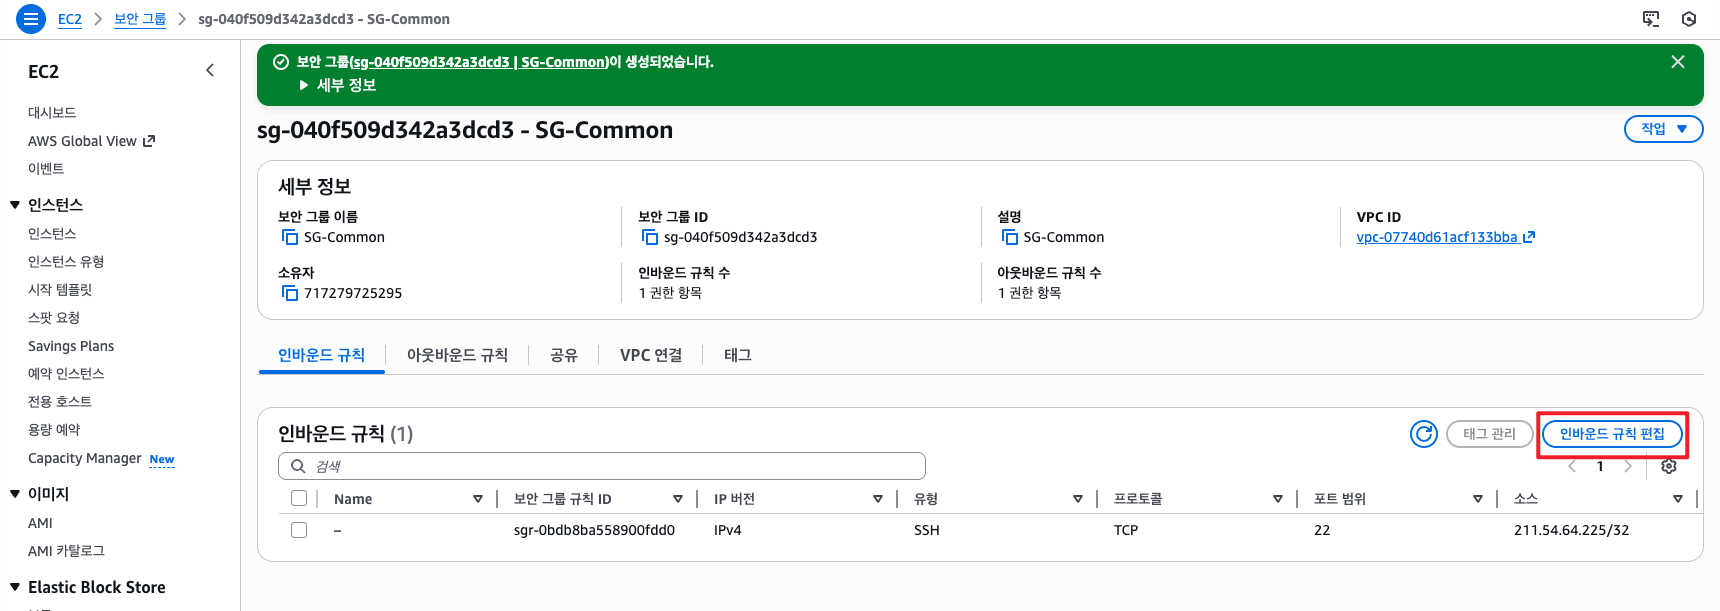1720x611 pixels.
Task: Open the VPC 연결 tab
Action: tap(651, 355)
